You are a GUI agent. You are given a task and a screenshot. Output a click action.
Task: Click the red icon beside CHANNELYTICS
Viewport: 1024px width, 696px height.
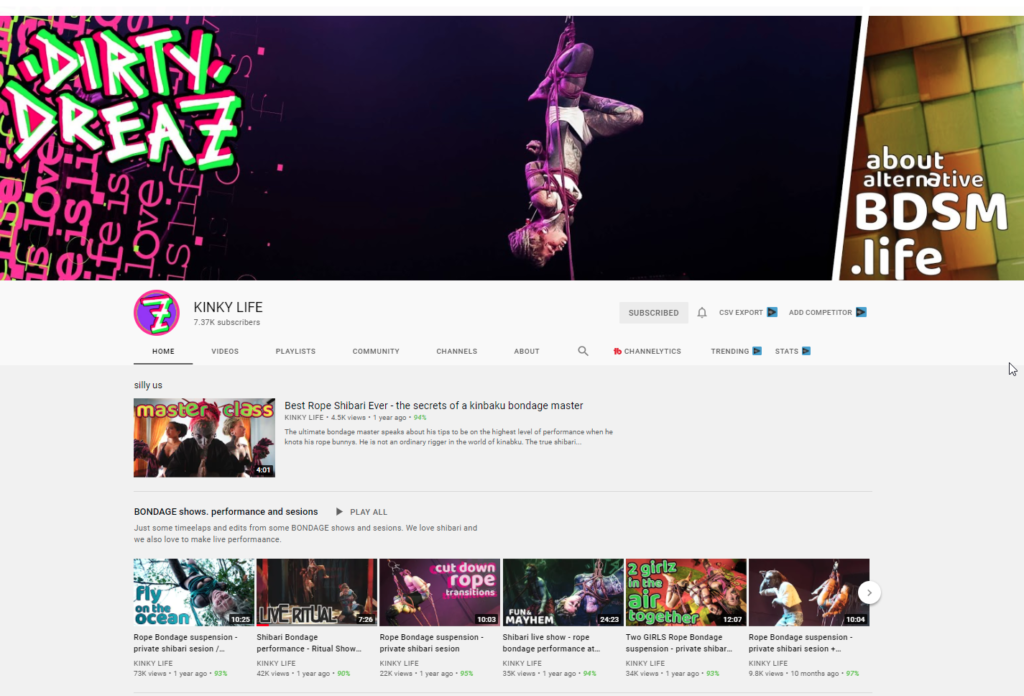click(x=617, y=351)
